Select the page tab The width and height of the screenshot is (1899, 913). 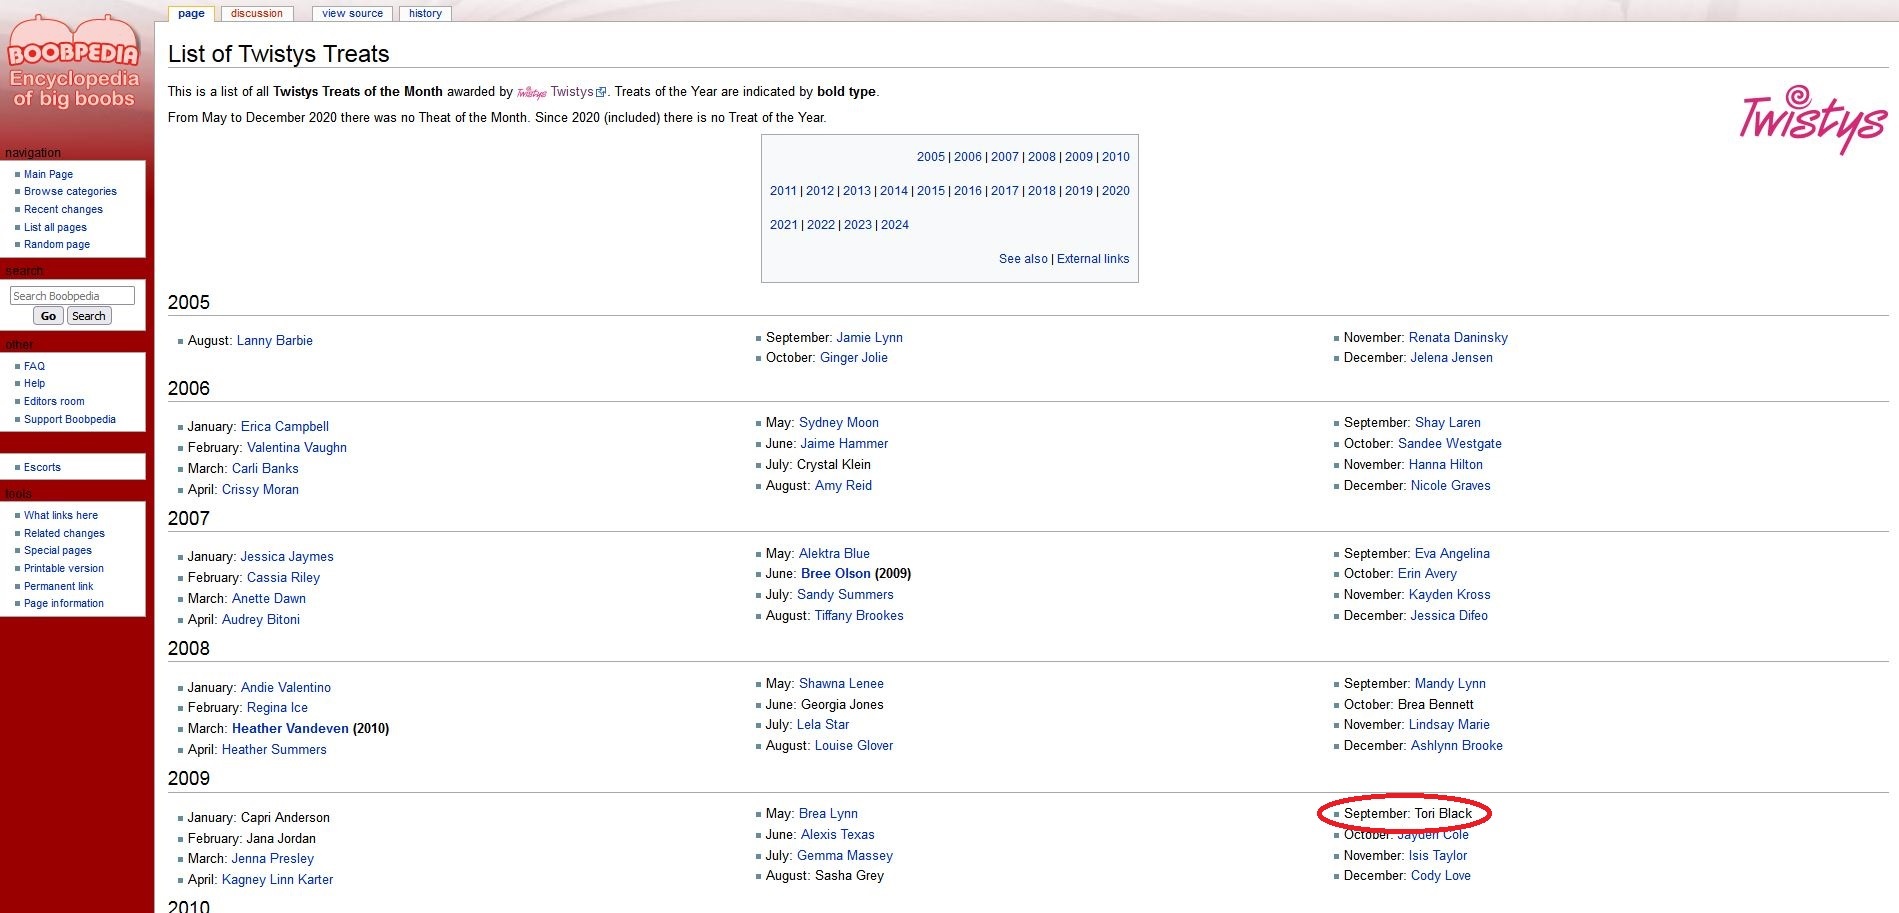(x=191, y=13)
